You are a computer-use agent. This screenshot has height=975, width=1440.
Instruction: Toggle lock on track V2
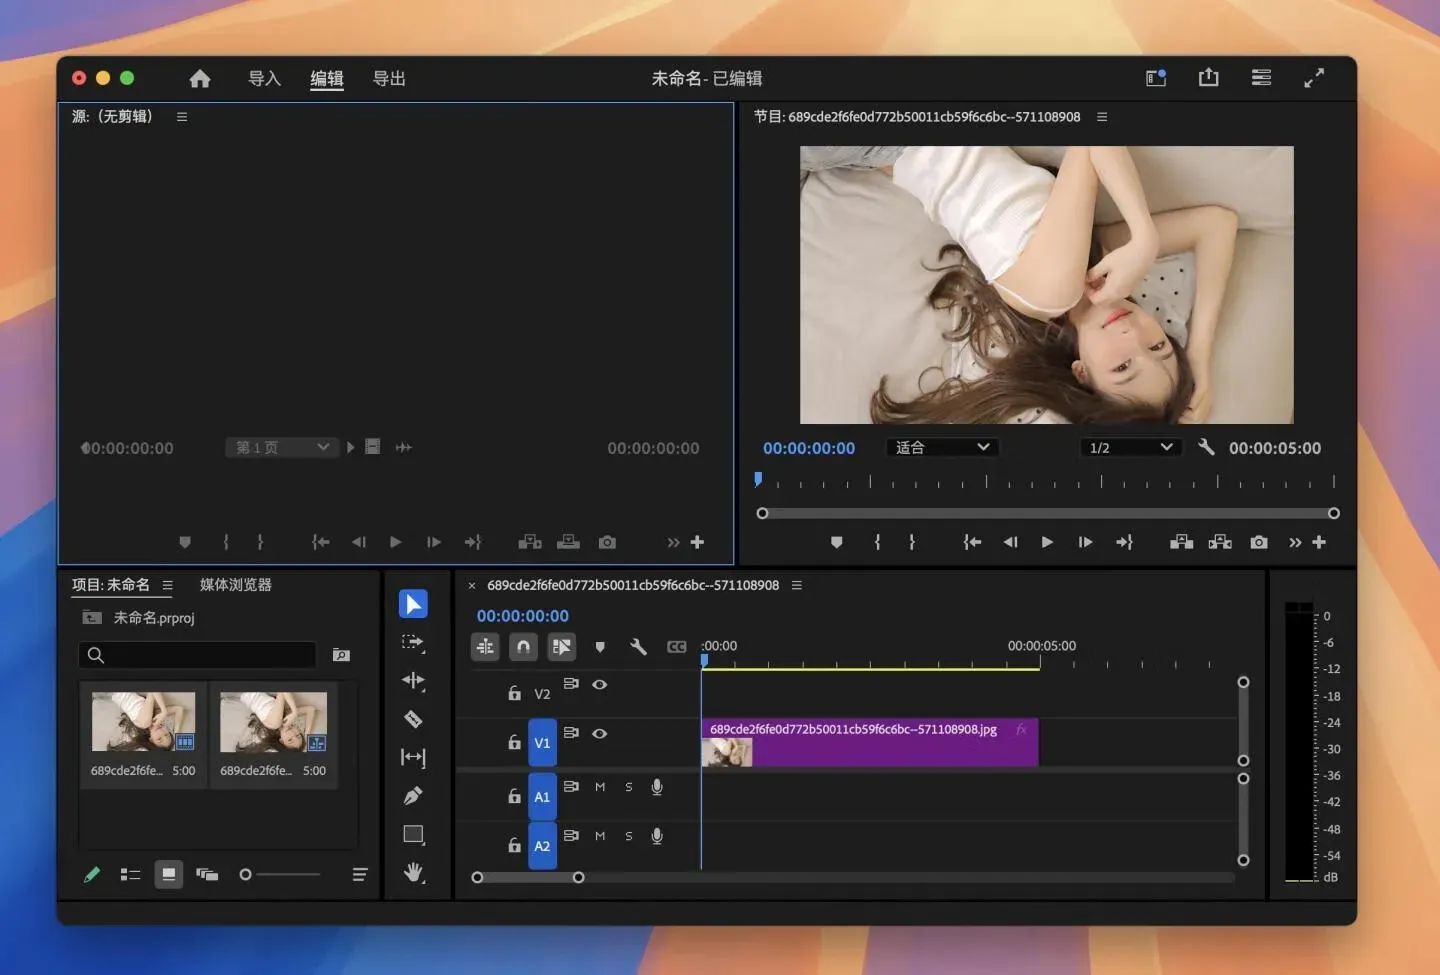tap(514, 693)
